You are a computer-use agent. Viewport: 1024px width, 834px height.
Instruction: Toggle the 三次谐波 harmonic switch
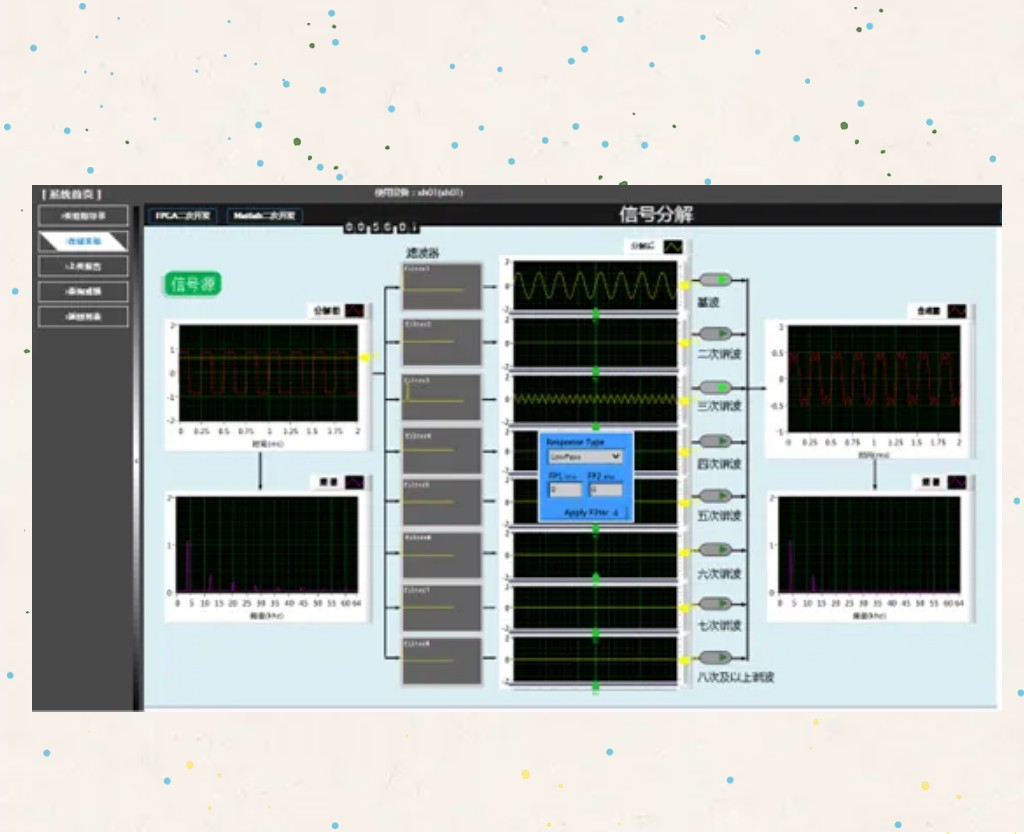(715, 387)
